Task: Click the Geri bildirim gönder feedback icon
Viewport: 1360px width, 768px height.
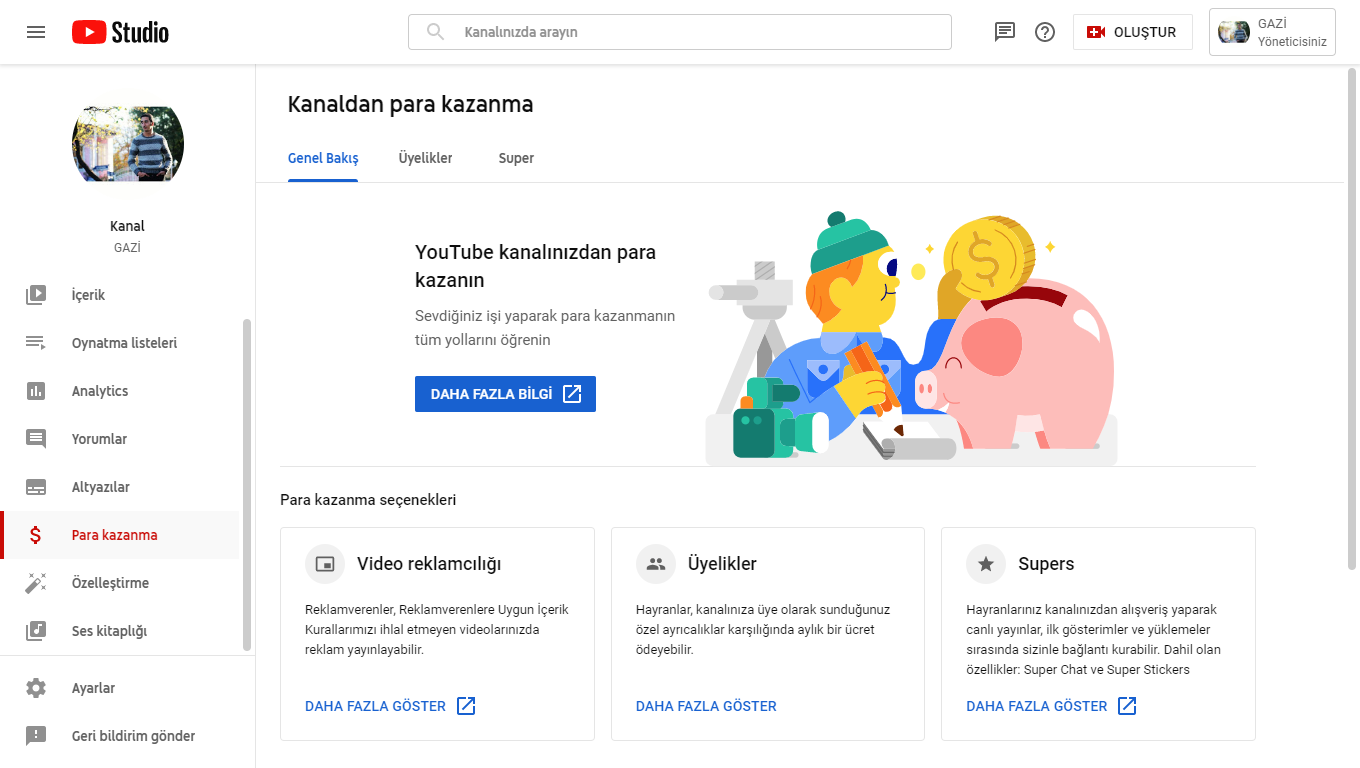Action: click(x=36, y=736)
